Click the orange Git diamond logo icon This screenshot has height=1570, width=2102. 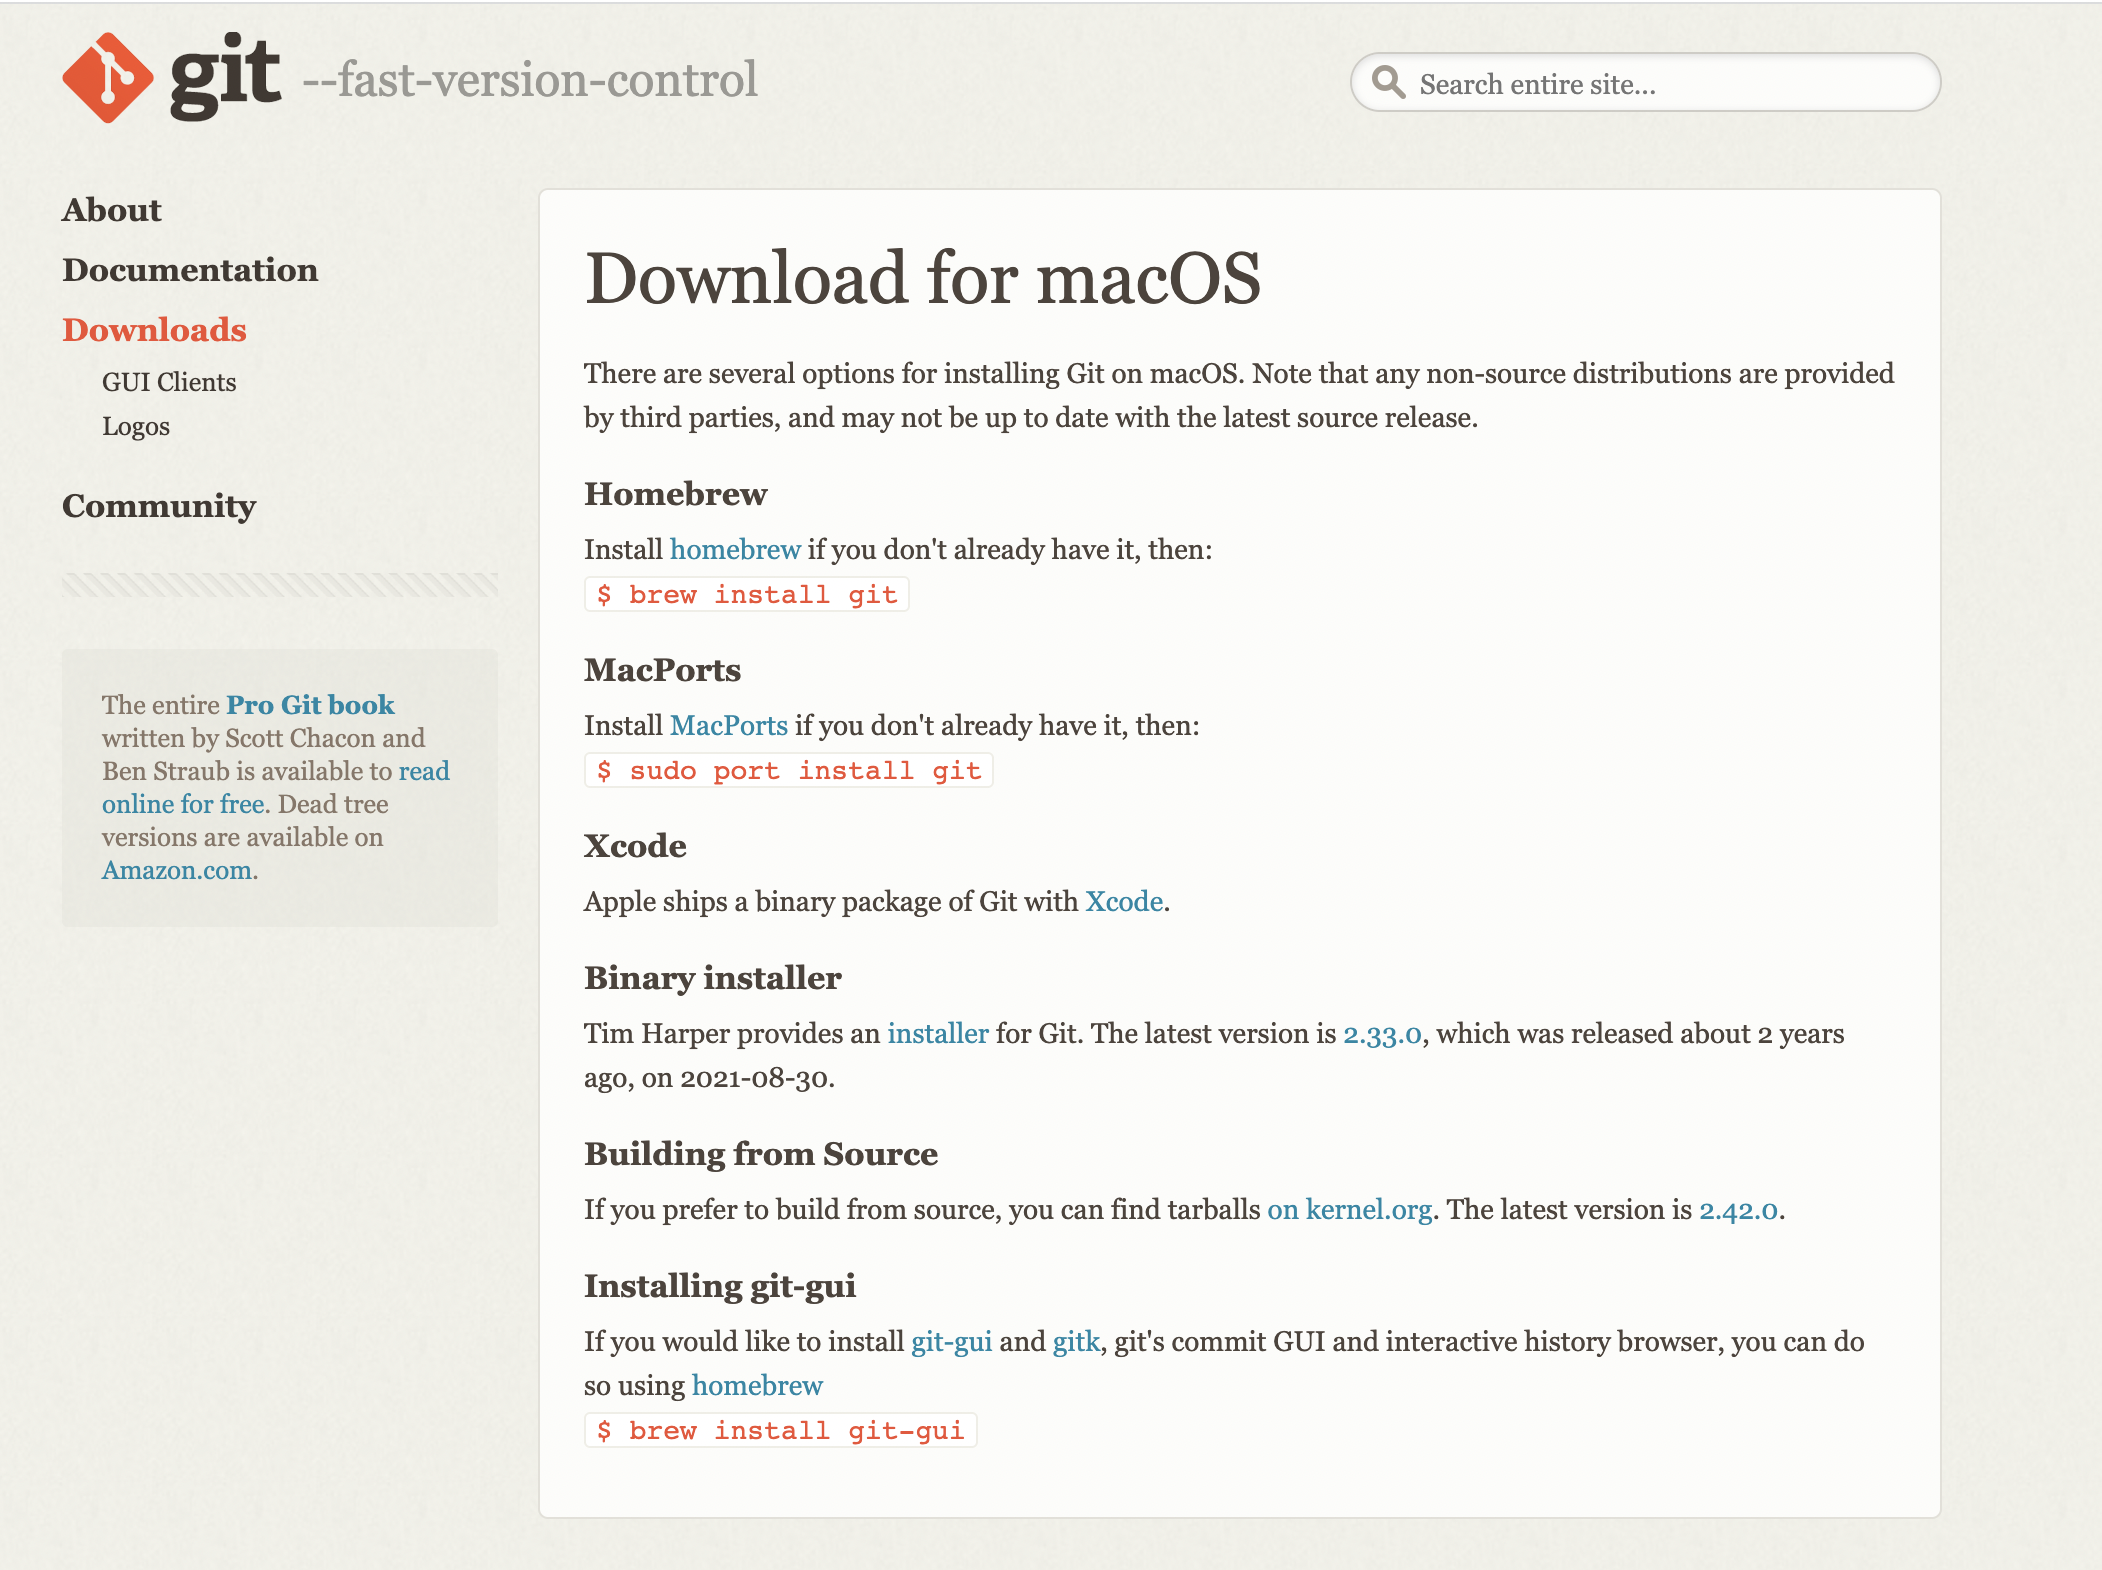click(x=107, y=78)
